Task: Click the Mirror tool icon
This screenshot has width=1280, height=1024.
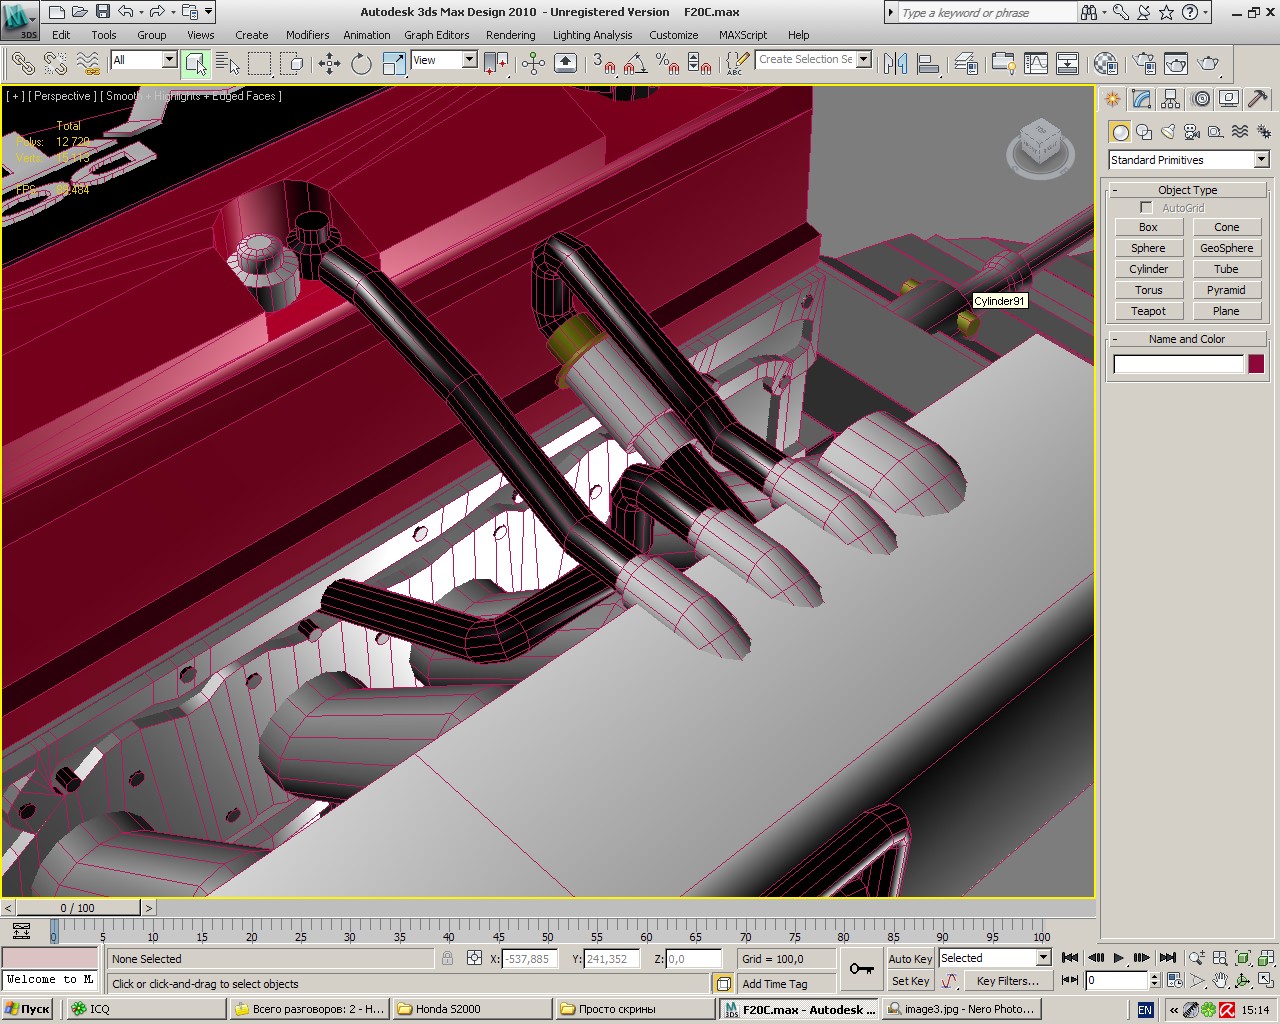Action: coord(895,64)
